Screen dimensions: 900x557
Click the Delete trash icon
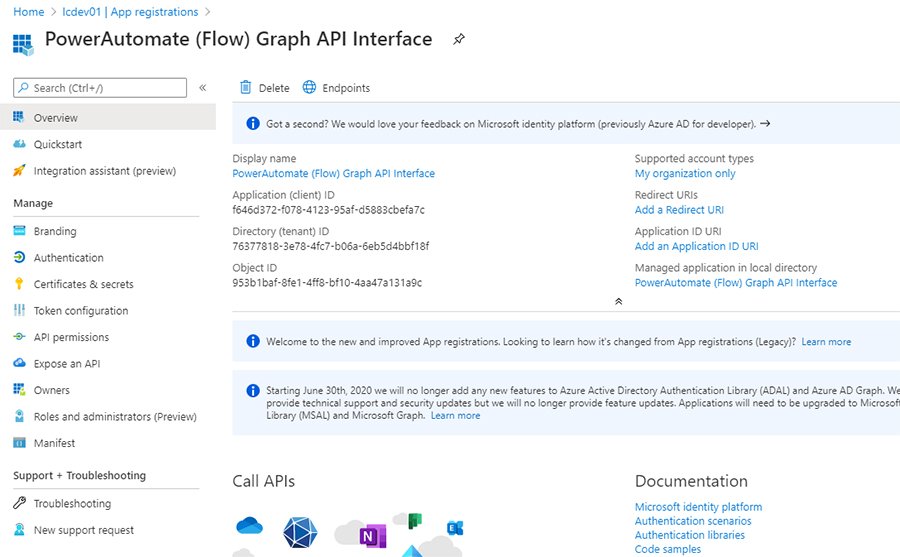point(245,88)
